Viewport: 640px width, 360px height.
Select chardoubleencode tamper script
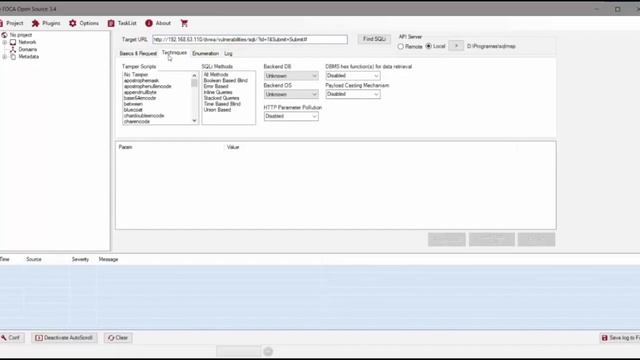144,116
